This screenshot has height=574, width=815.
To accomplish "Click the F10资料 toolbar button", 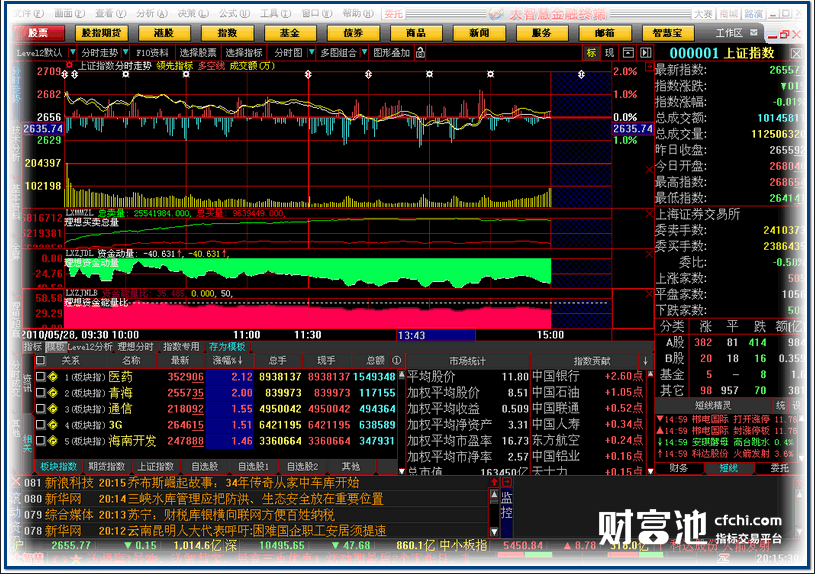I will 152,53.
